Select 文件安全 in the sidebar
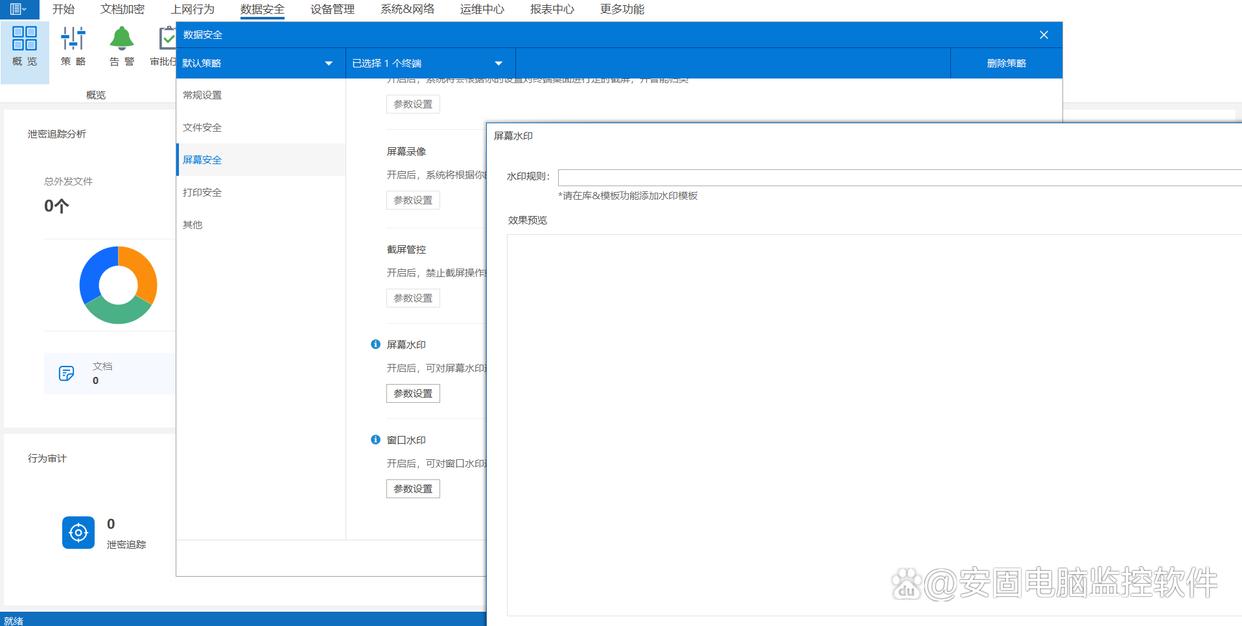Viewport: 1242px width, 626px height. click(x=202, y=128)
